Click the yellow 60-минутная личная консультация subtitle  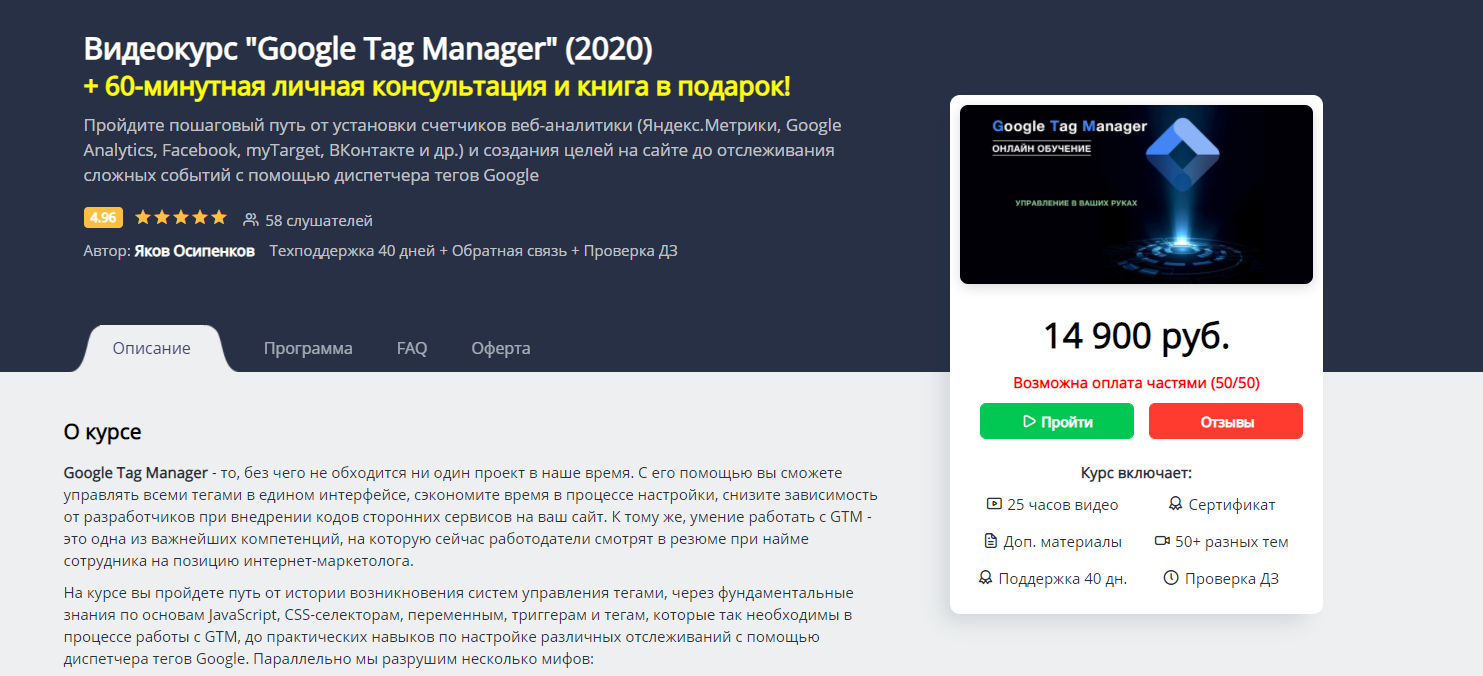[437, 86]
